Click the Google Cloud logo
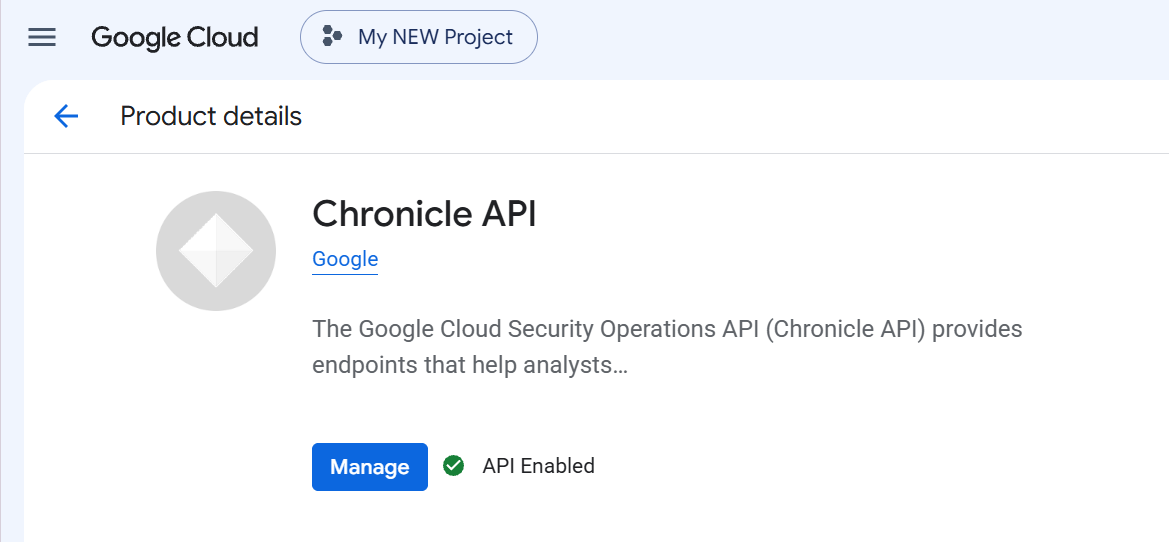The height and width of the screenshot is (542, 1169). [x=174, y=37]
